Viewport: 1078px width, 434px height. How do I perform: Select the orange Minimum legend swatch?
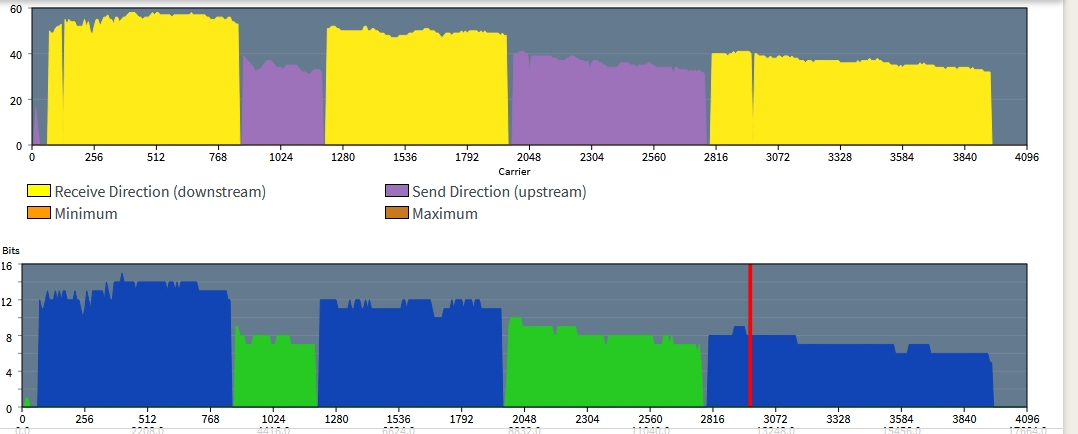(x=39, y=213)
